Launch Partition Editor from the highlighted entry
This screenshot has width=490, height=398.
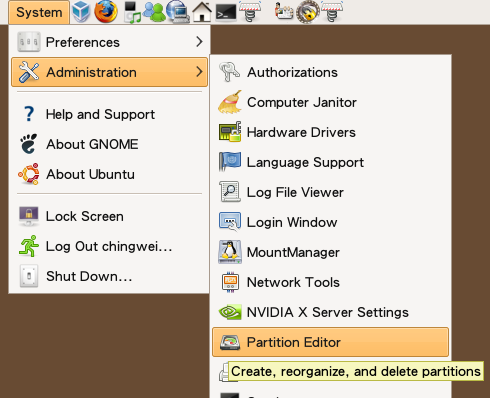coord(330,342)
